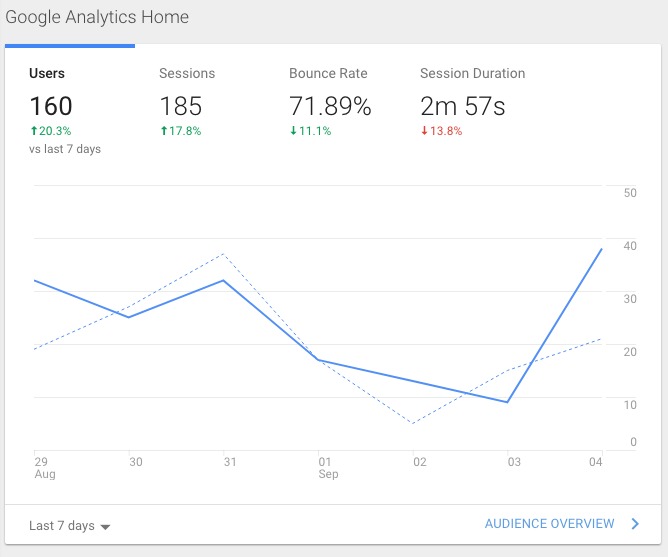Show the Session Duration metric tab

click(x=472, y=73)
